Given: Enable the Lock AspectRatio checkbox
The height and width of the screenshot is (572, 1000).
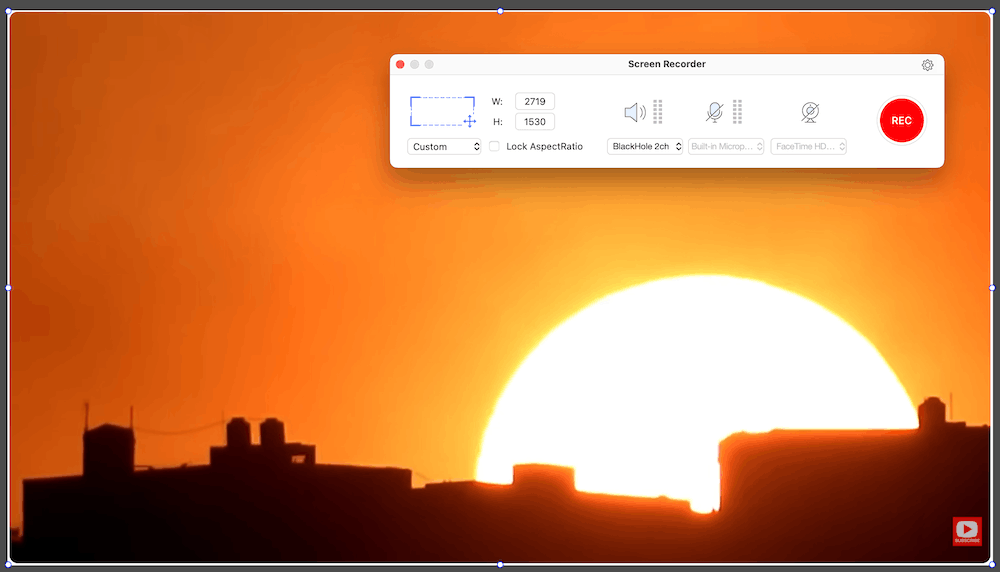Looking at the screenshot, I should tap(494, 146).
